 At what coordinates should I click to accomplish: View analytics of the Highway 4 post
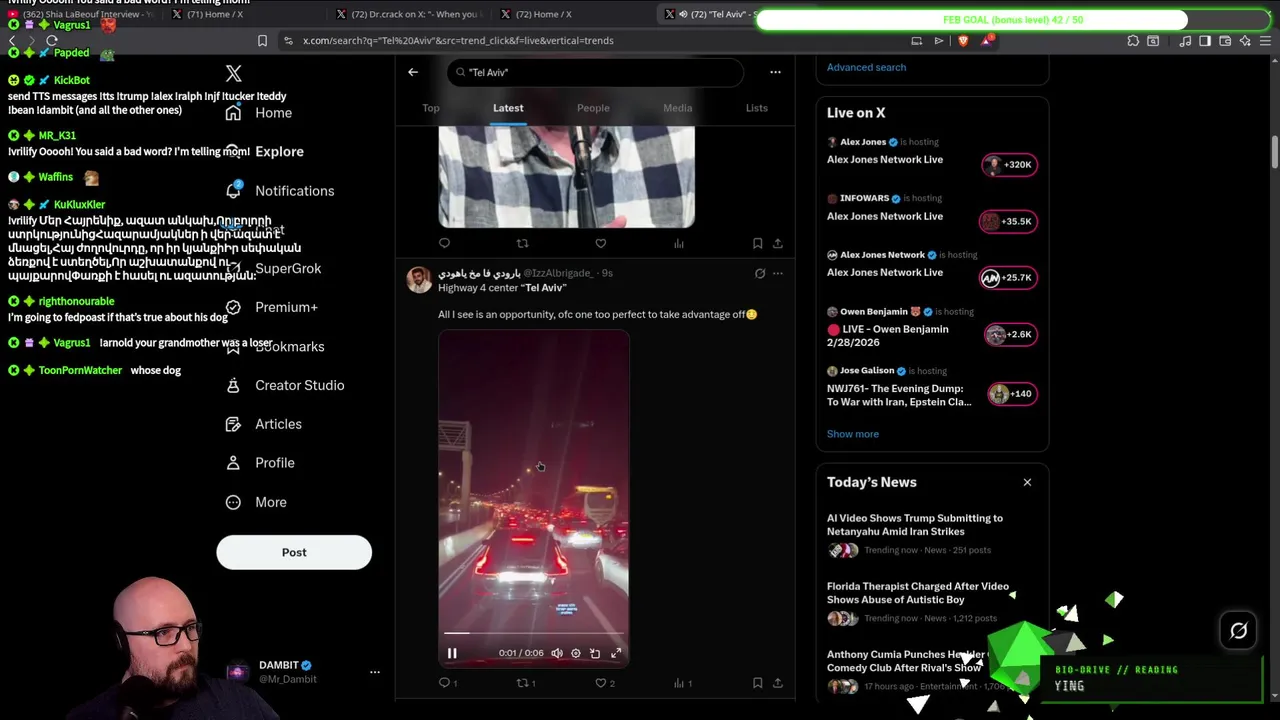(682, 683)
